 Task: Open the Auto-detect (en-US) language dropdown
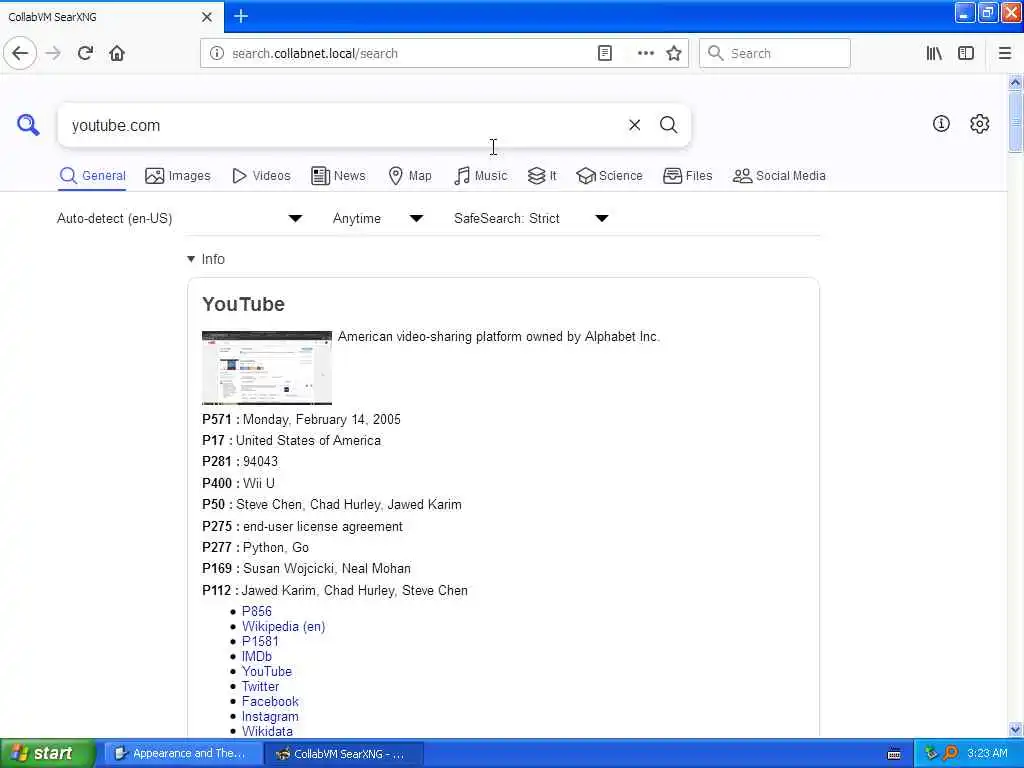tap(180, 218)
